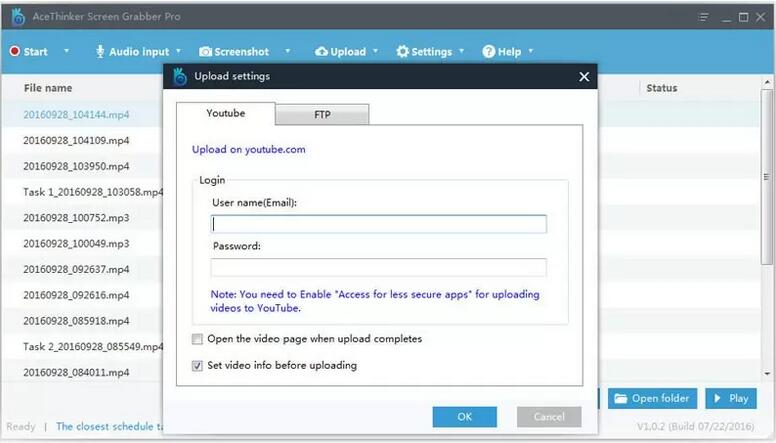Click the Upload cloud icon
Viewport: 776px width, 443px height.
coord(321,51)
